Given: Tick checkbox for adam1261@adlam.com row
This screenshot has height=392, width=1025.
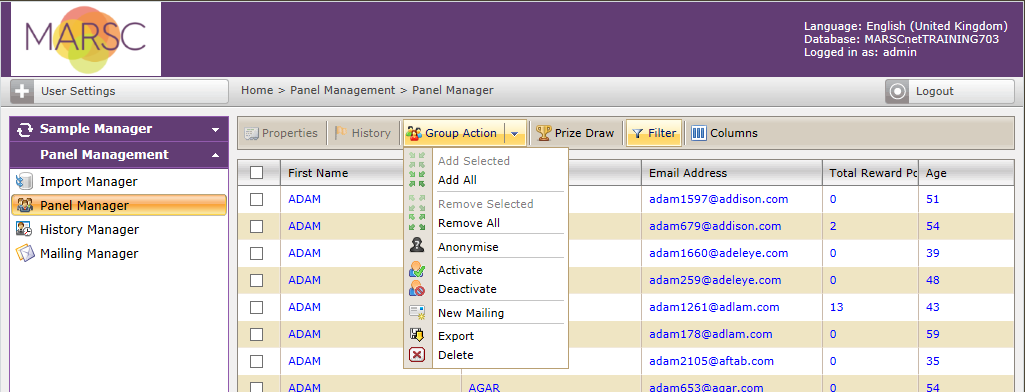Looking at the screenshot, I should [x=257, y=307].
